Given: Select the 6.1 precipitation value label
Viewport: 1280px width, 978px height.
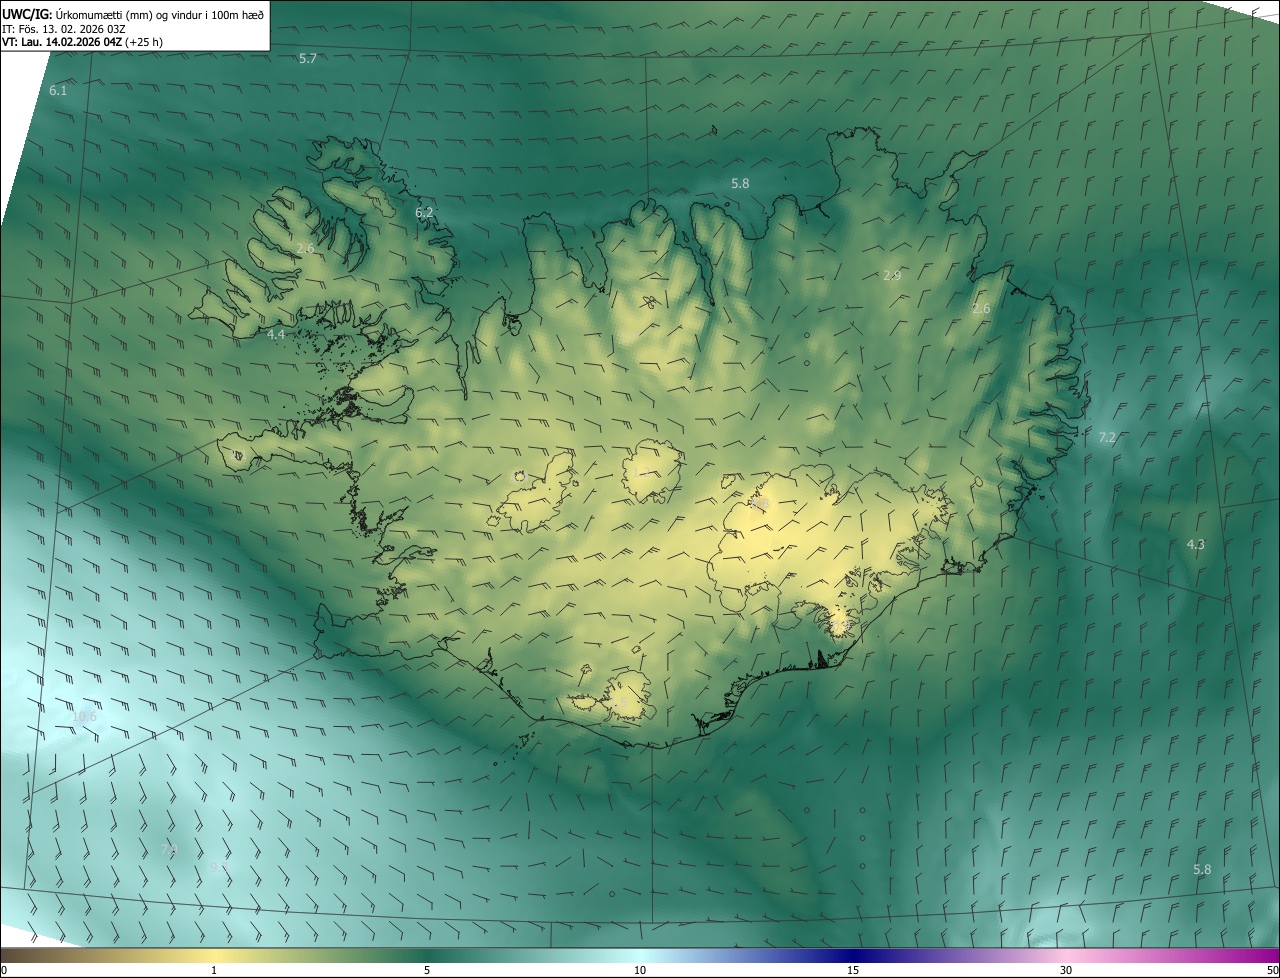Looking at the screenshot, I should coord(58,91).
